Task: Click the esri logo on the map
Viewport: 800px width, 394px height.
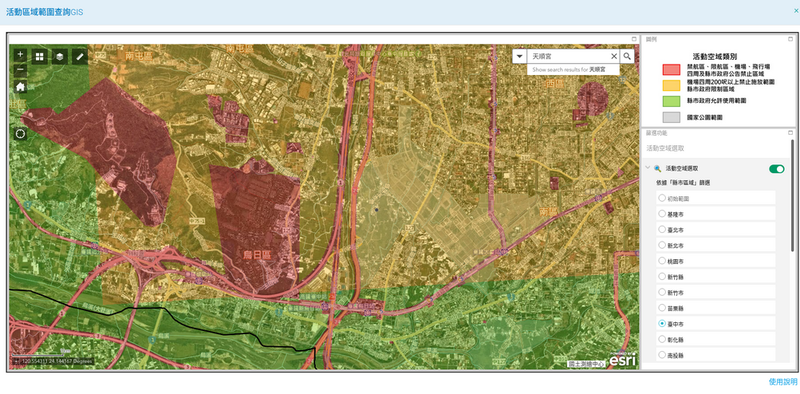Action: [x=623, y=360]
